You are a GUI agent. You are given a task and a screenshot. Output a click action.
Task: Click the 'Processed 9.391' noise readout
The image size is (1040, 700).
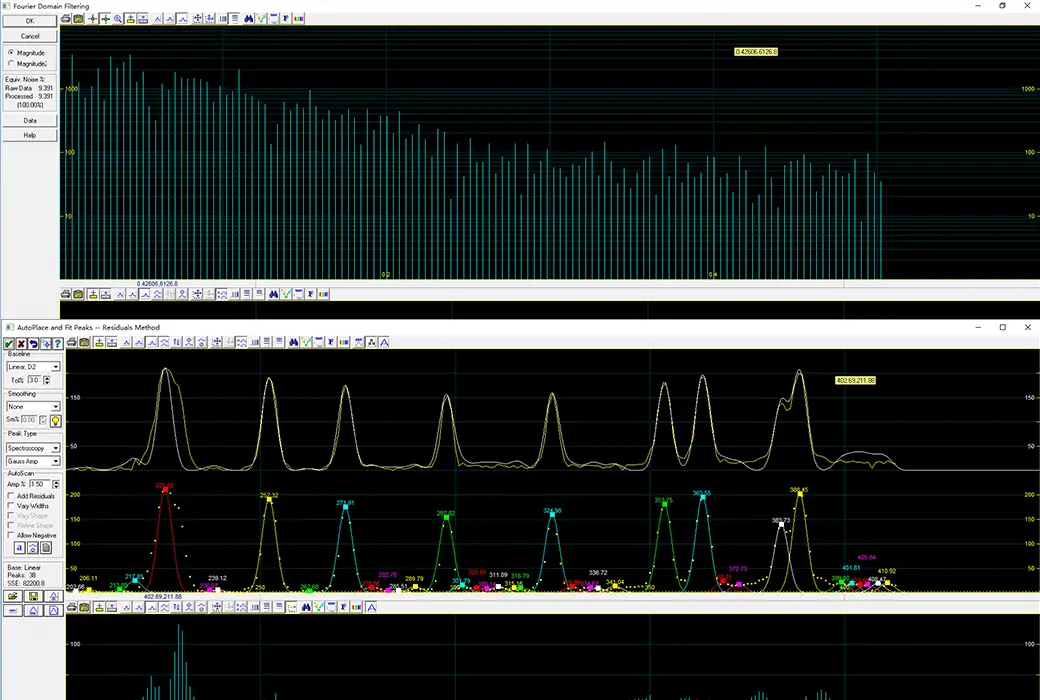[29, 96]
